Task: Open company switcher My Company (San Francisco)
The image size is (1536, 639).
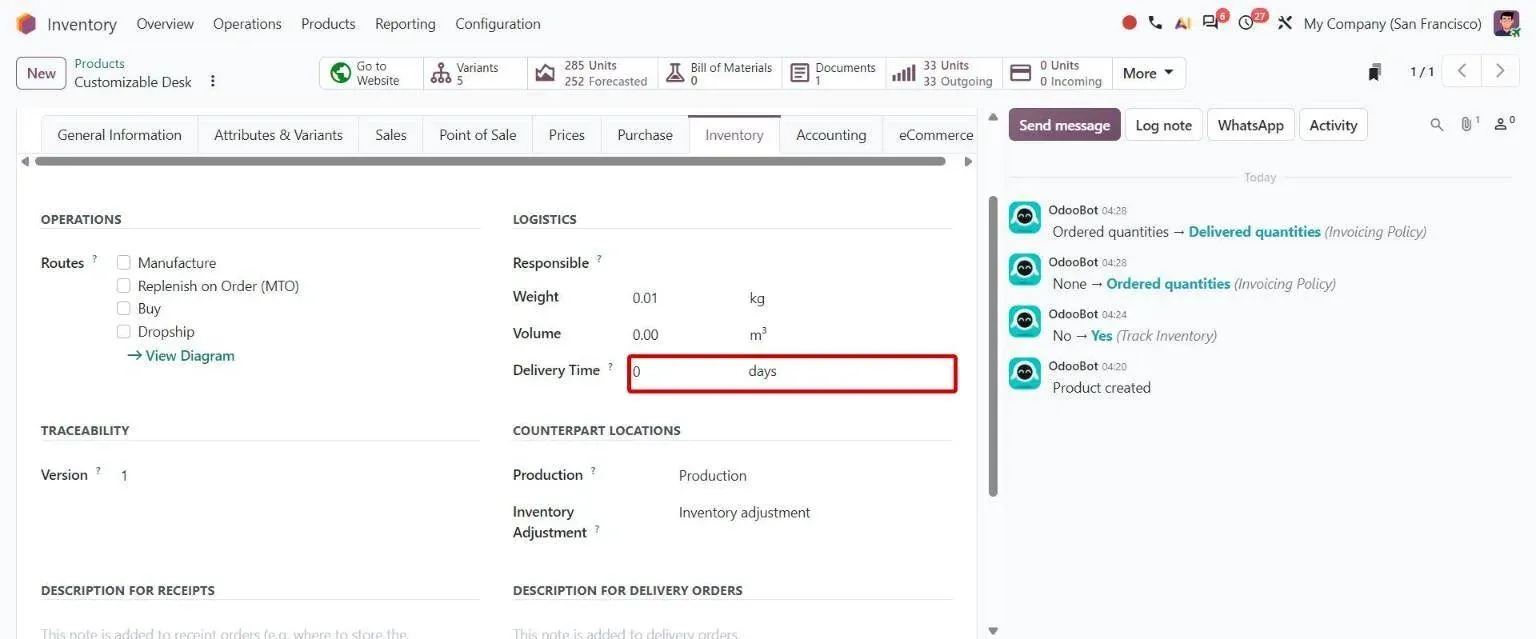Action: click(x=1392, y=24)
